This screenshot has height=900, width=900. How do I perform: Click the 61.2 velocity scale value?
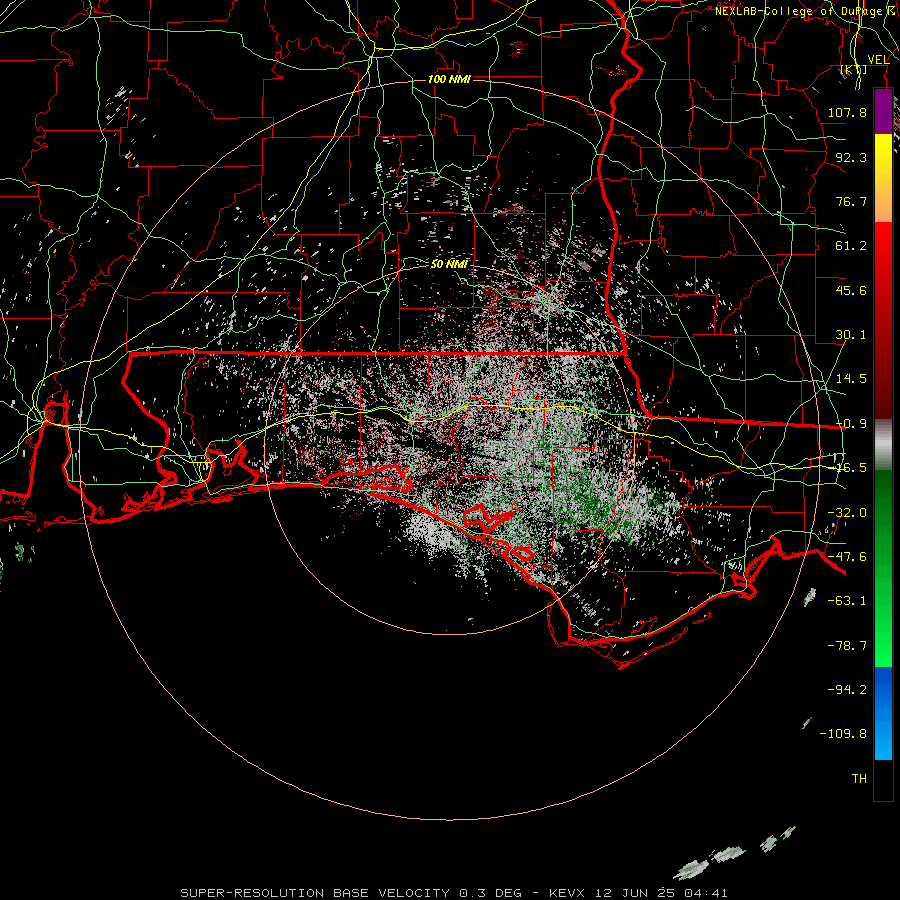click(x=851, y=246)
